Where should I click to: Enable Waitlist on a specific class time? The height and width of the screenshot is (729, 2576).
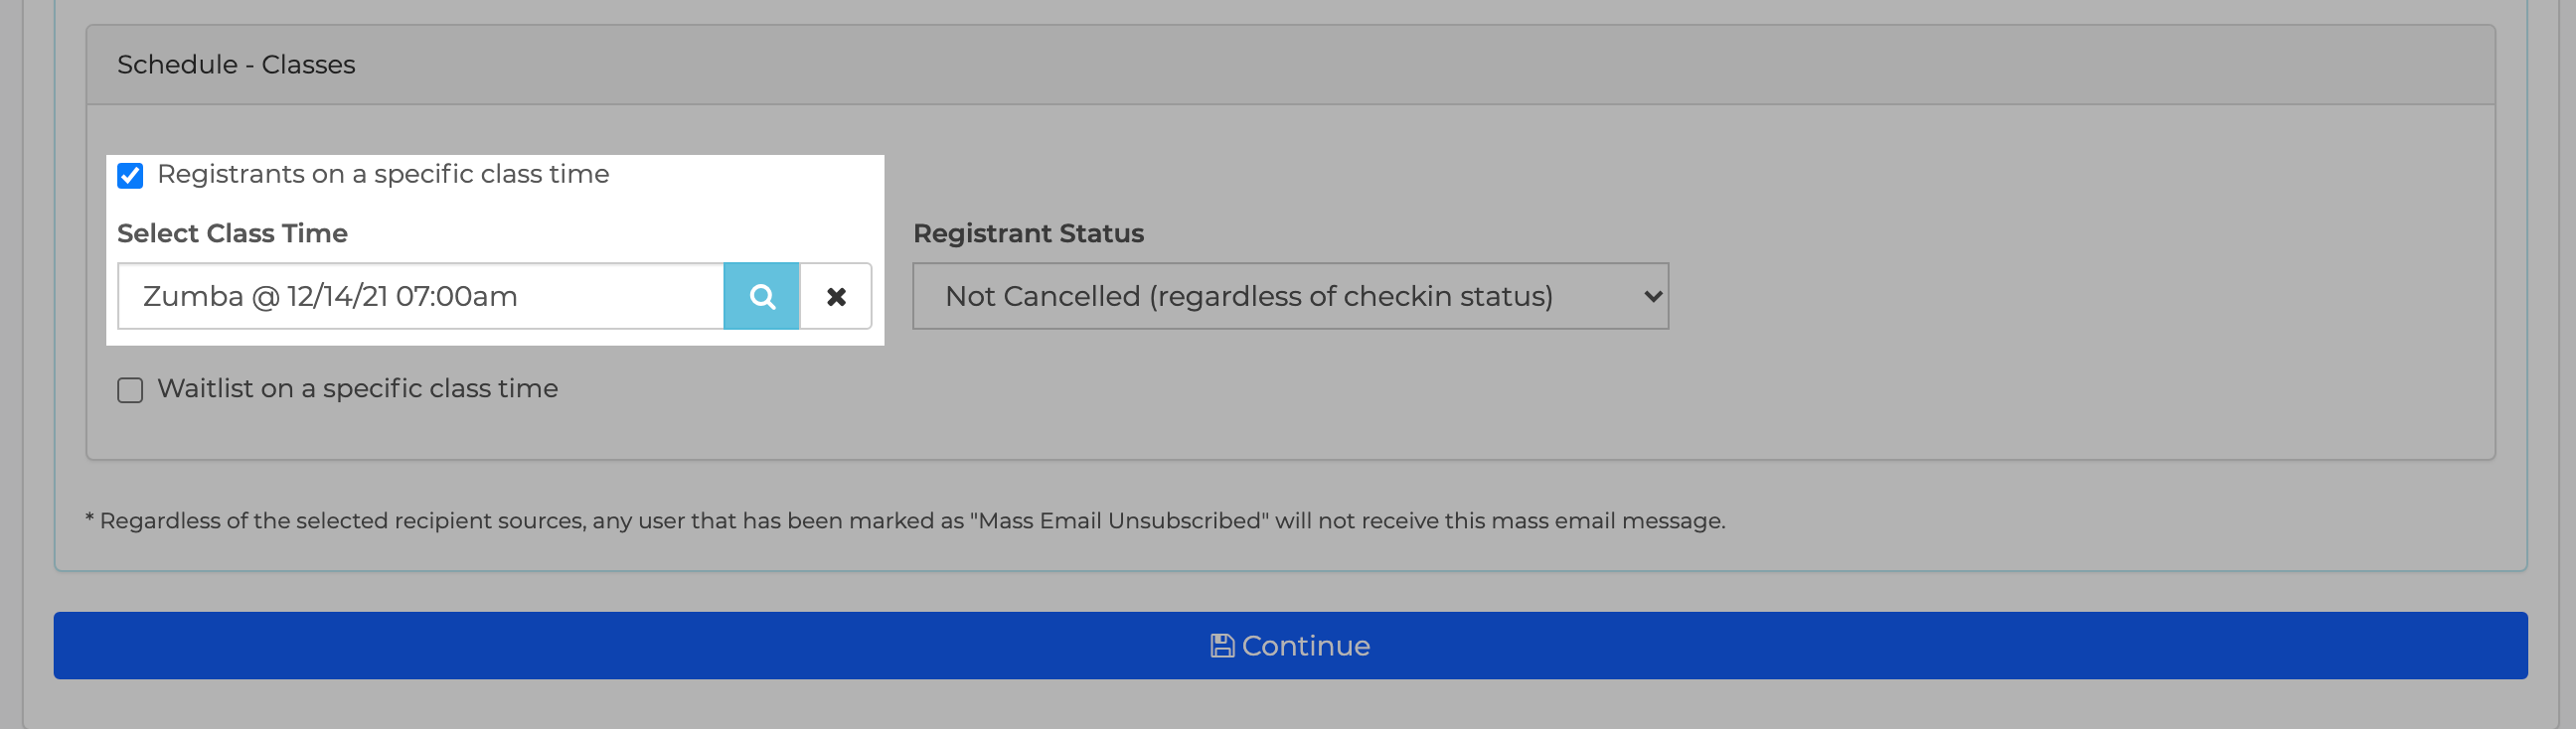coord(130,390)
